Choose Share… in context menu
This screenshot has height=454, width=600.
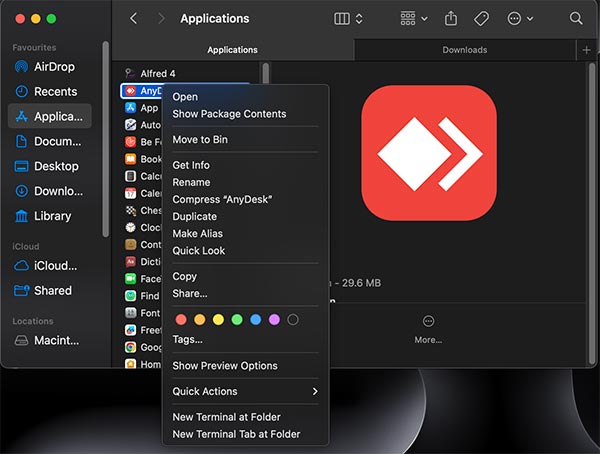click(245, 294)
